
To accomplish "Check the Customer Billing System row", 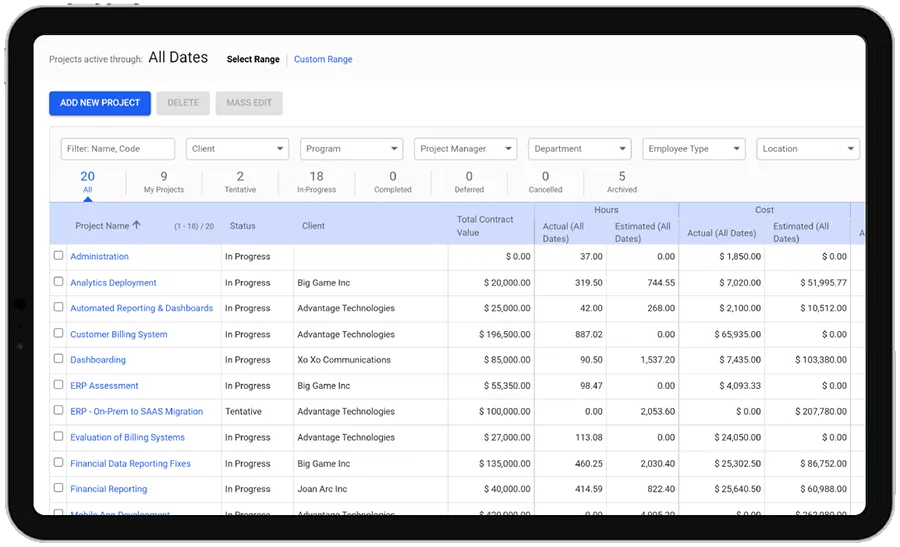I will (x=59, y=333).
